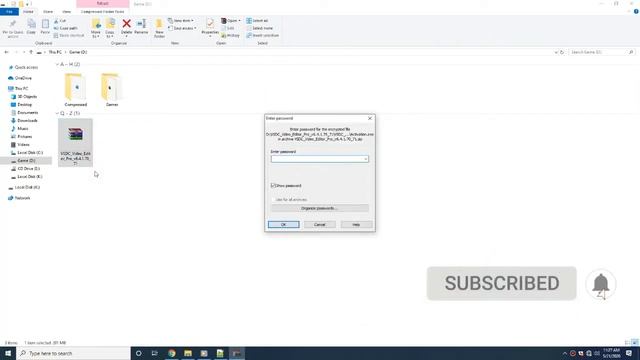
Task: Select CD Drive (E:) in navigation pane
Action: coord(28,169)
